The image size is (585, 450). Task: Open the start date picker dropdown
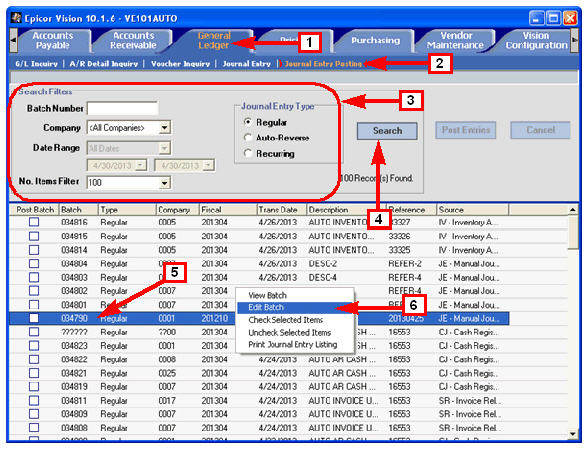(x=141, y=165)
